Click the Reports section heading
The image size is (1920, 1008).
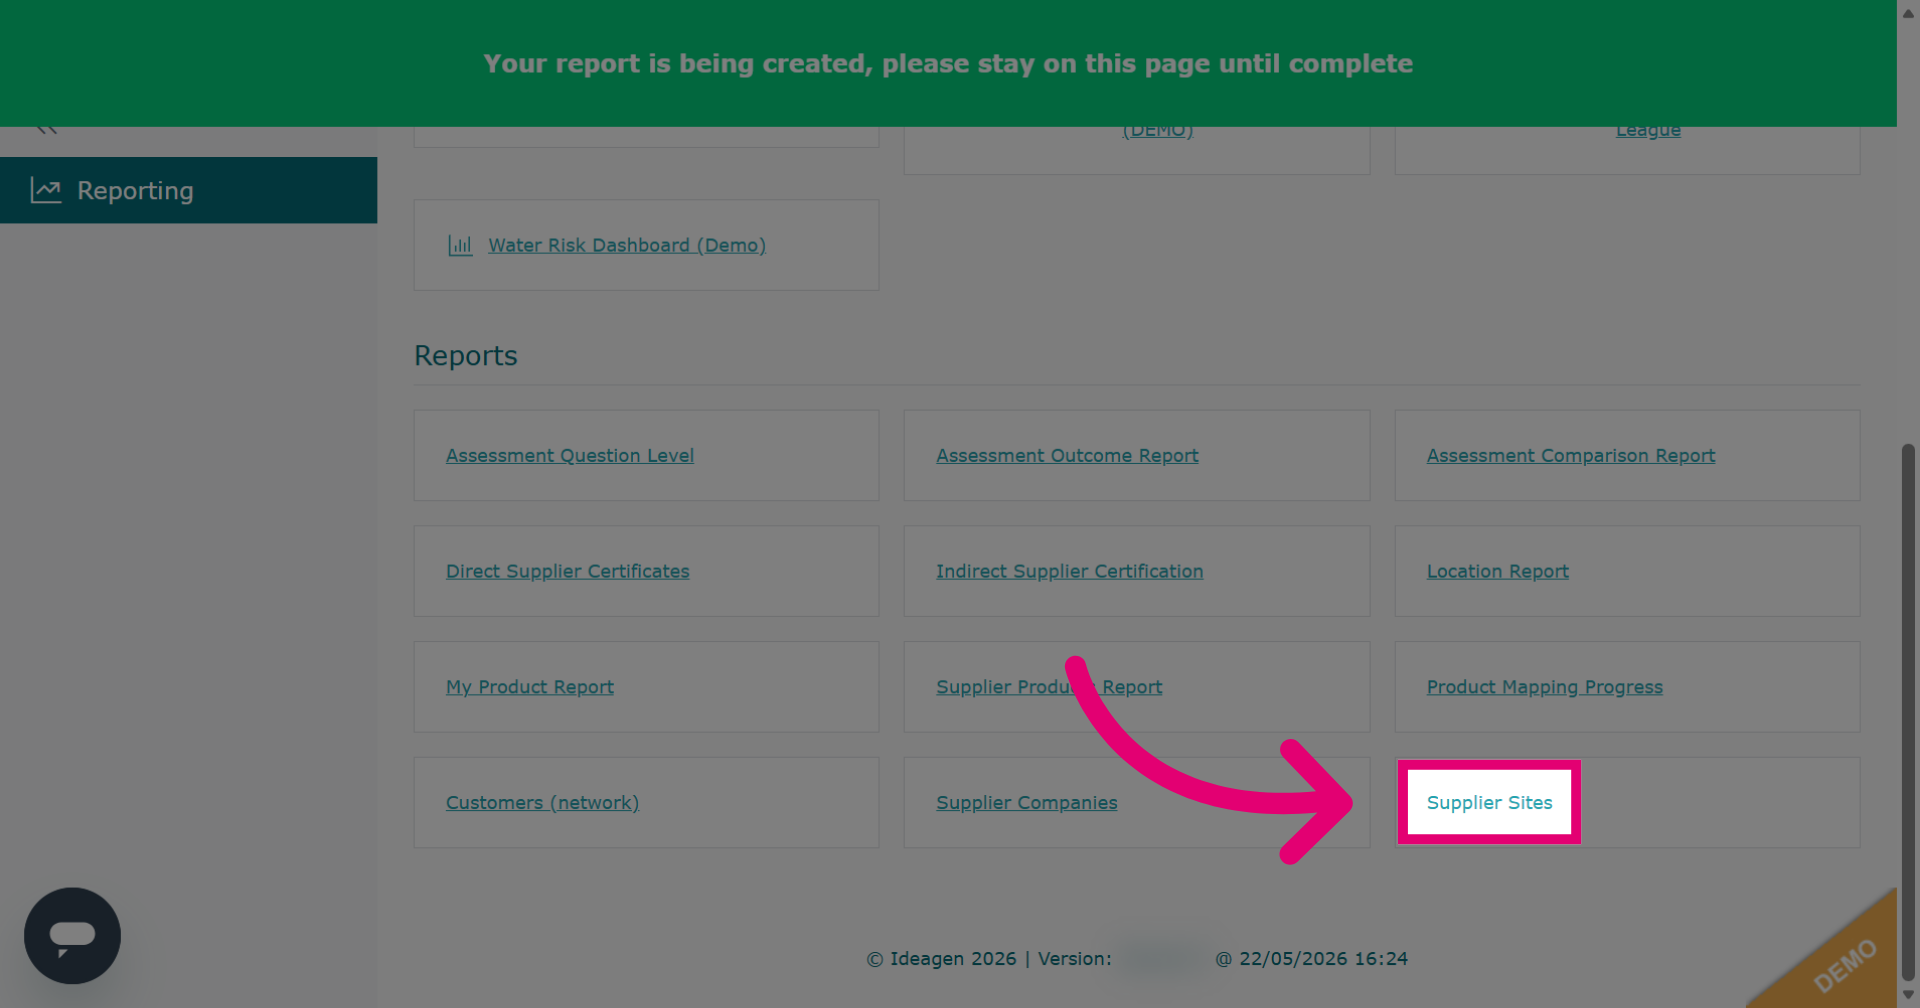[x=466, y=356]
